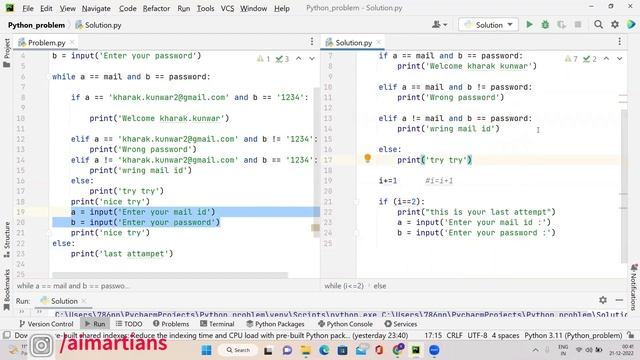Open the Services tool window
The image size is (640, 360).
[401, 324]
